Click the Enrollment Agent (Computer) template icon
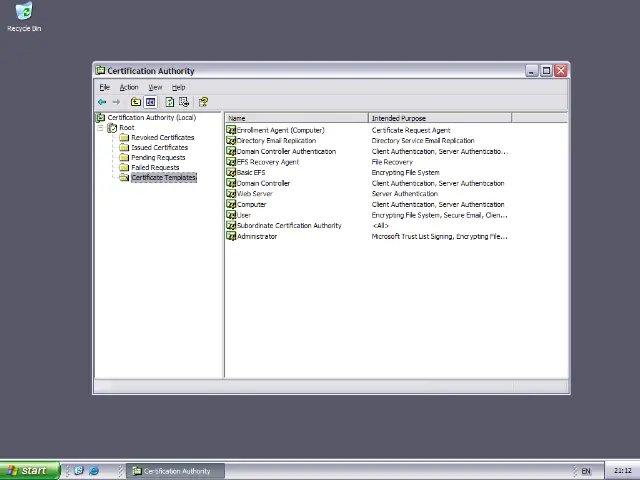Screen dimensions: 640x480 coord(231,130)
